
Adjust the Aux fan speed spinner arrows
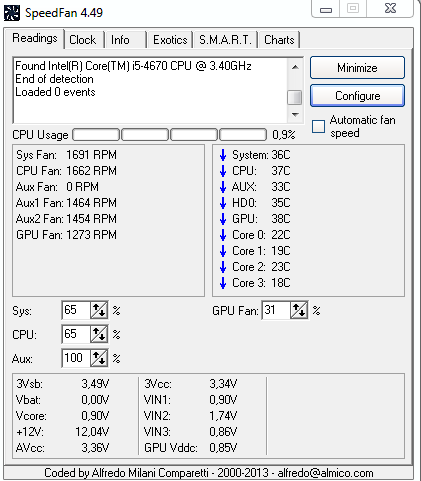pos(99,358)
